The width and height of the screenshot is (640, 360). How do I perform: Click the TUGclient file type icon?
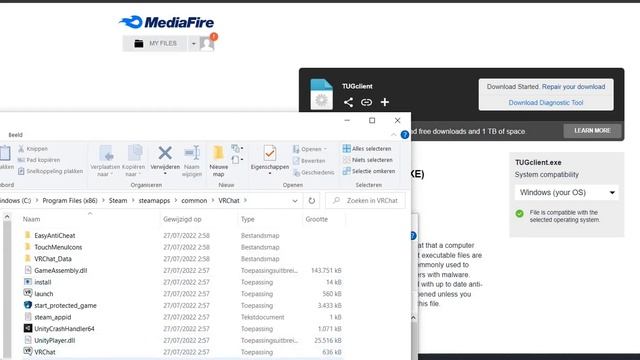click(321, 94)
